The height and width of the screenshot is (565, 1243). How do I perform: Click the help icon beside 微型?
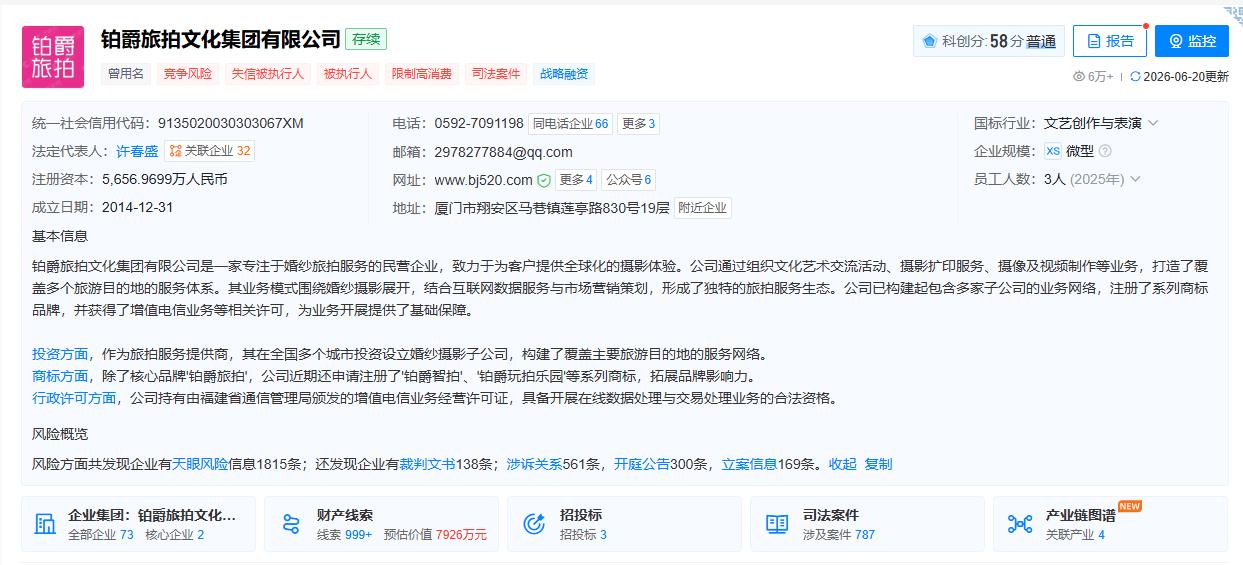tap(1105, 151)
